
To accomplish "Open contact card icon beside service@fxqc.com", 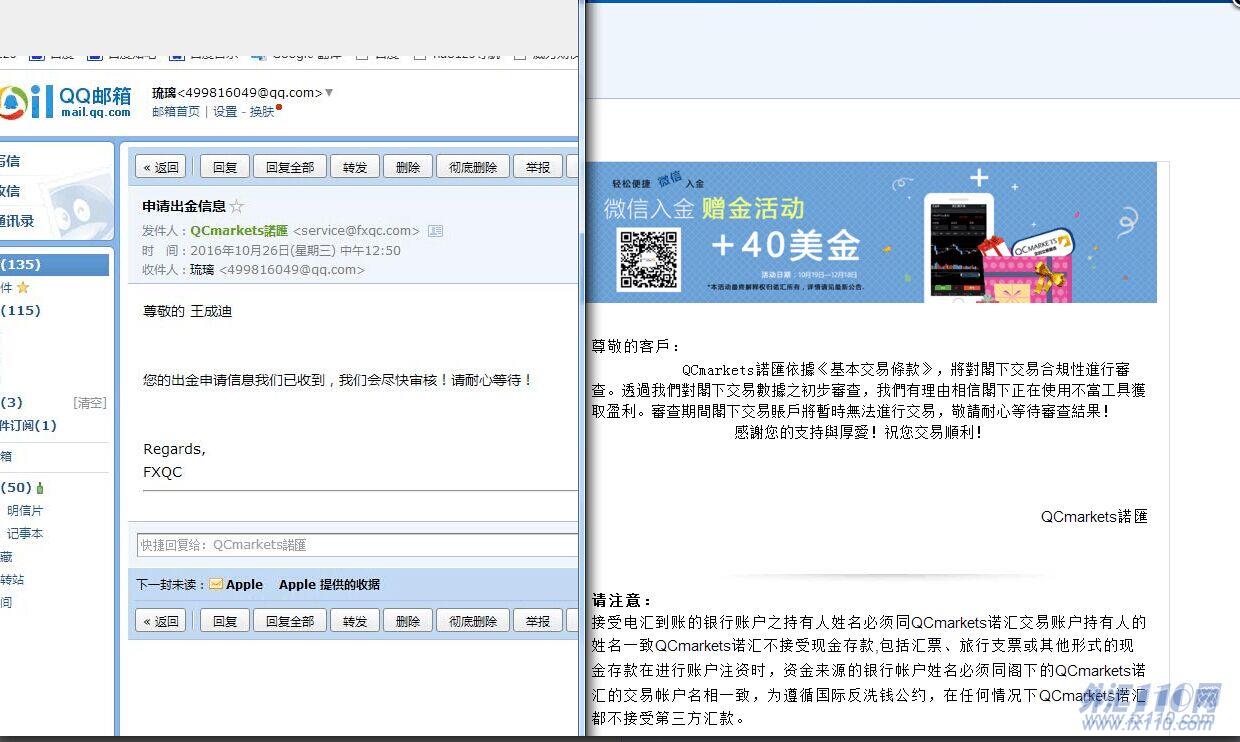I will click(435, 231).
